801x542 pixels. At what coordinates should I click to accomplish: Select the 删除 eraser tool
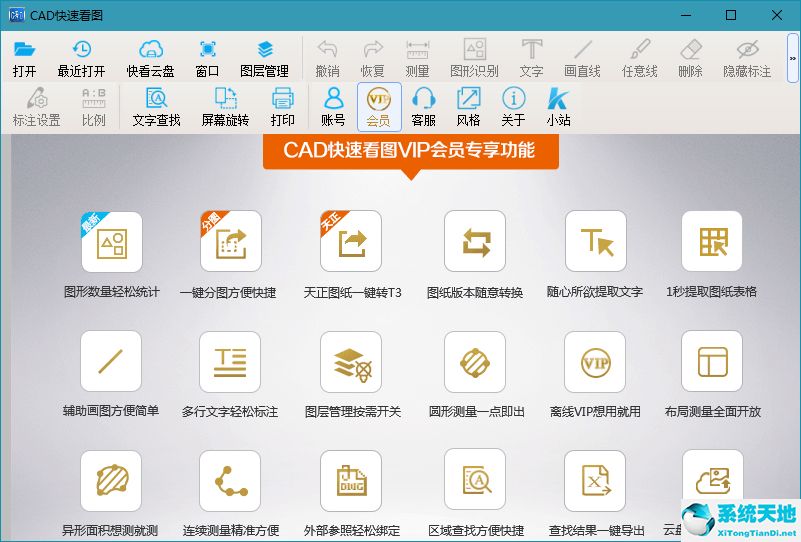coord(691,58)
